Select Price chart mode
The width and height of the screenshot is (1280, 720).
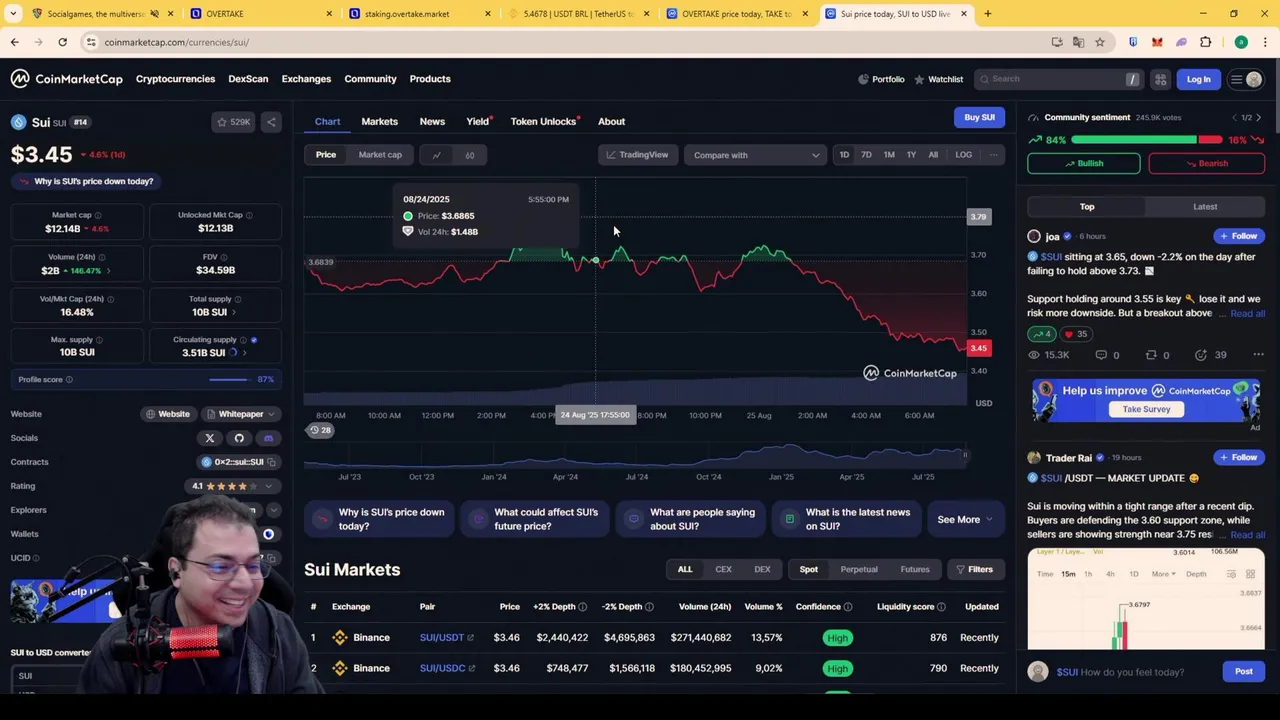point(326,155)
